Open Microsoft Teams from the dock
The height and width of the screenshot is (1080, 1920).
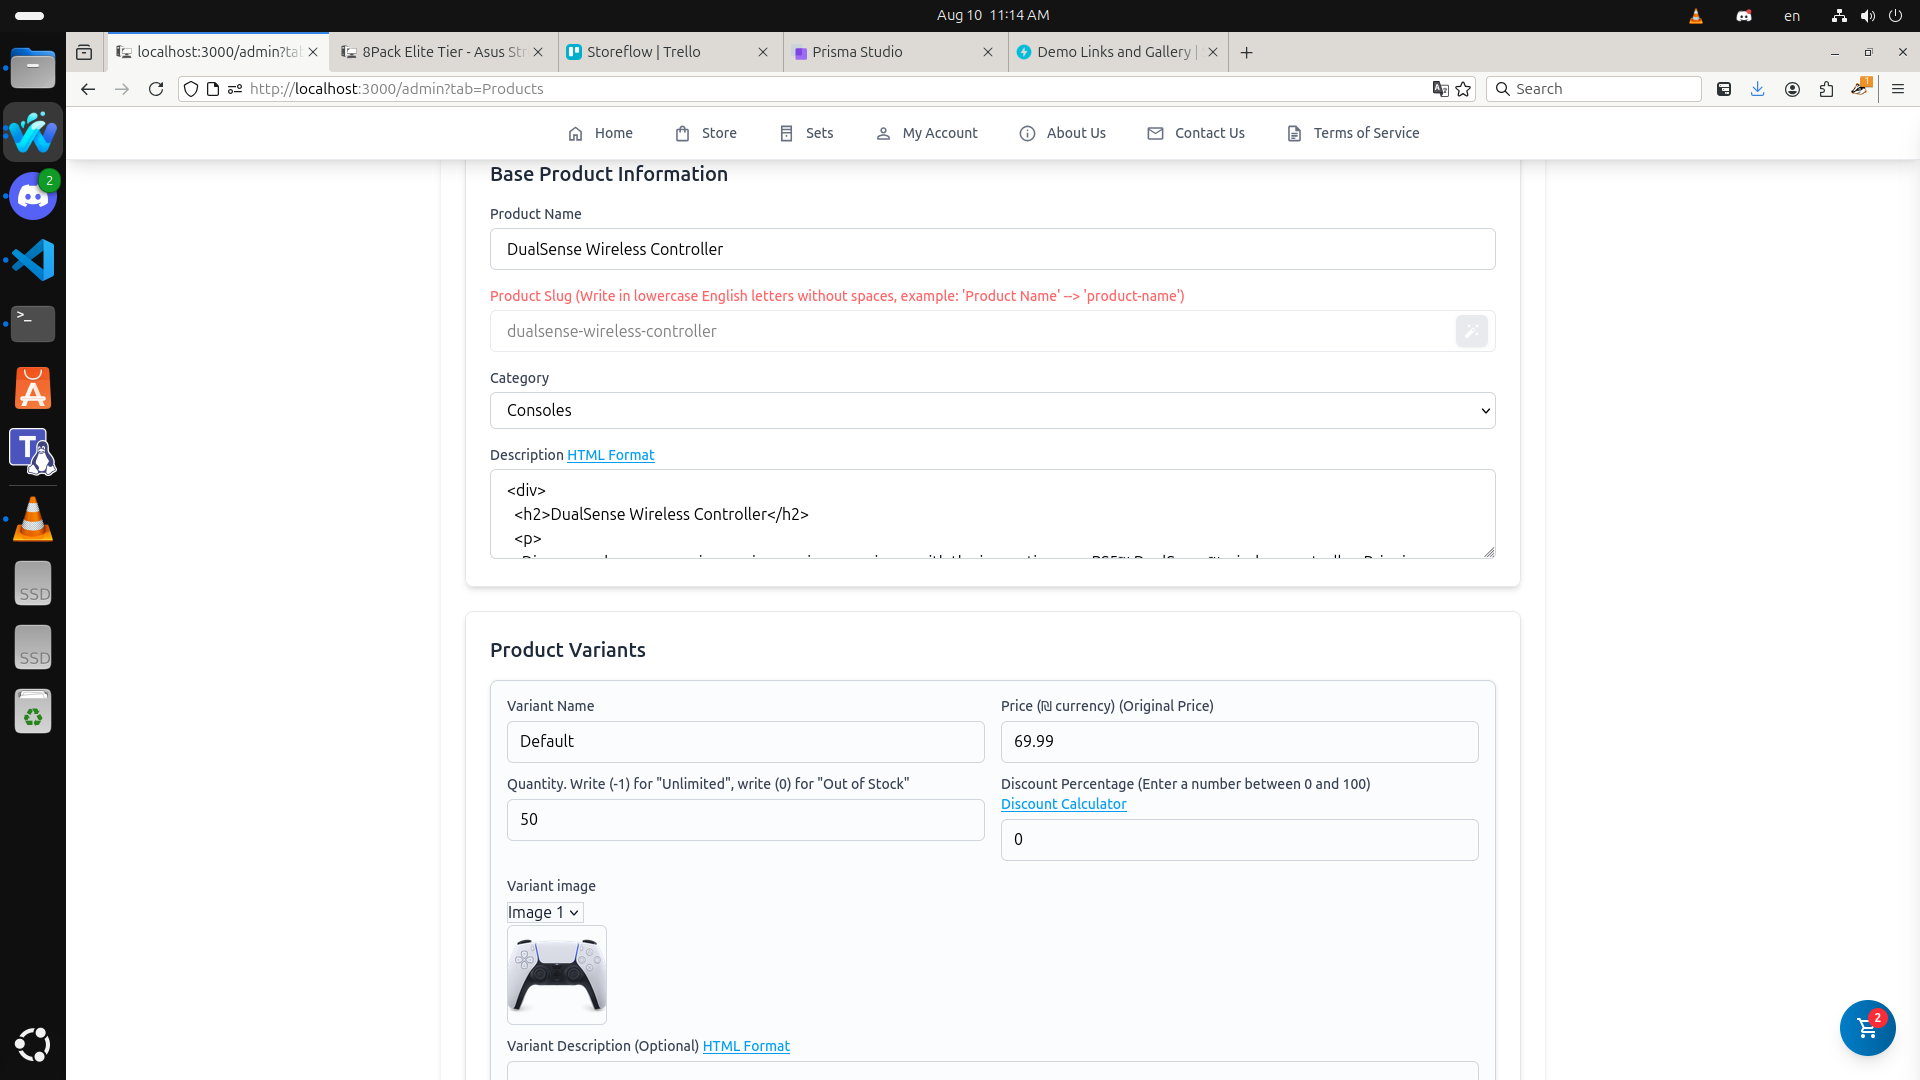coord(33,452)
